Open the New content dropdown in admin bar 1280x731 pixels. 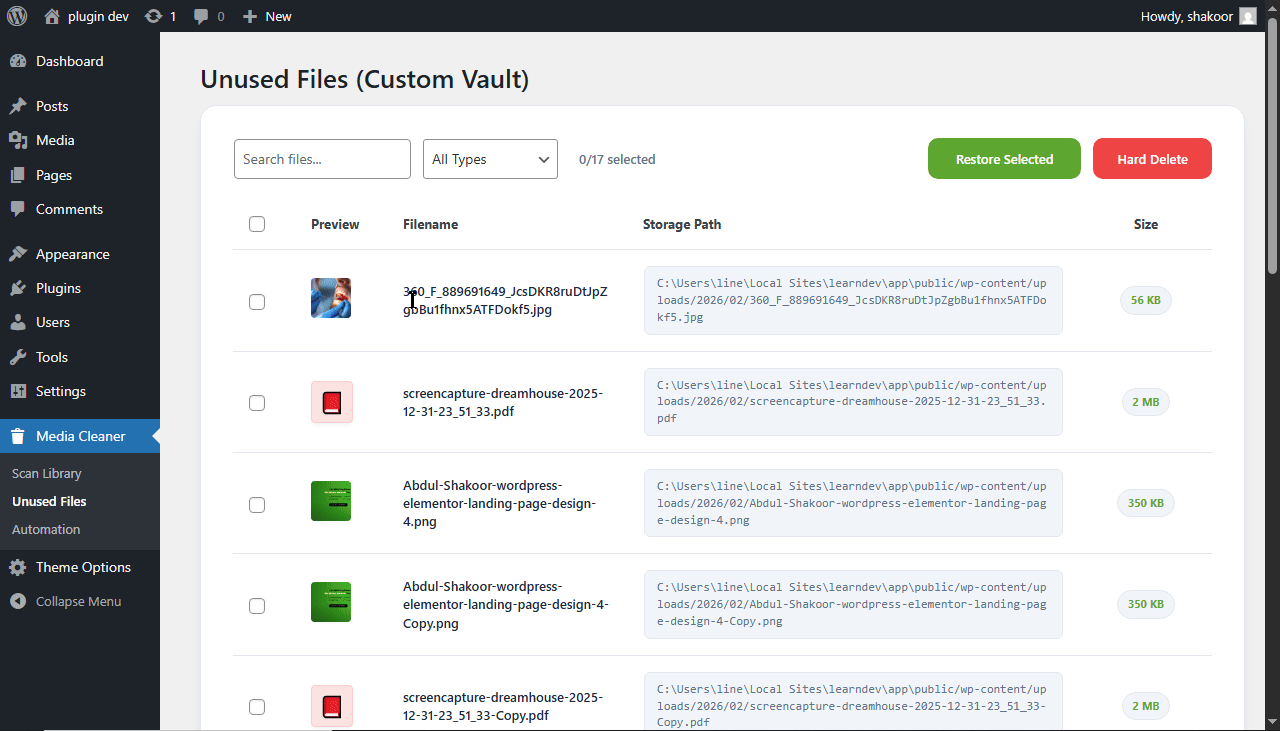pyautogui.click(x=268, y=16)
